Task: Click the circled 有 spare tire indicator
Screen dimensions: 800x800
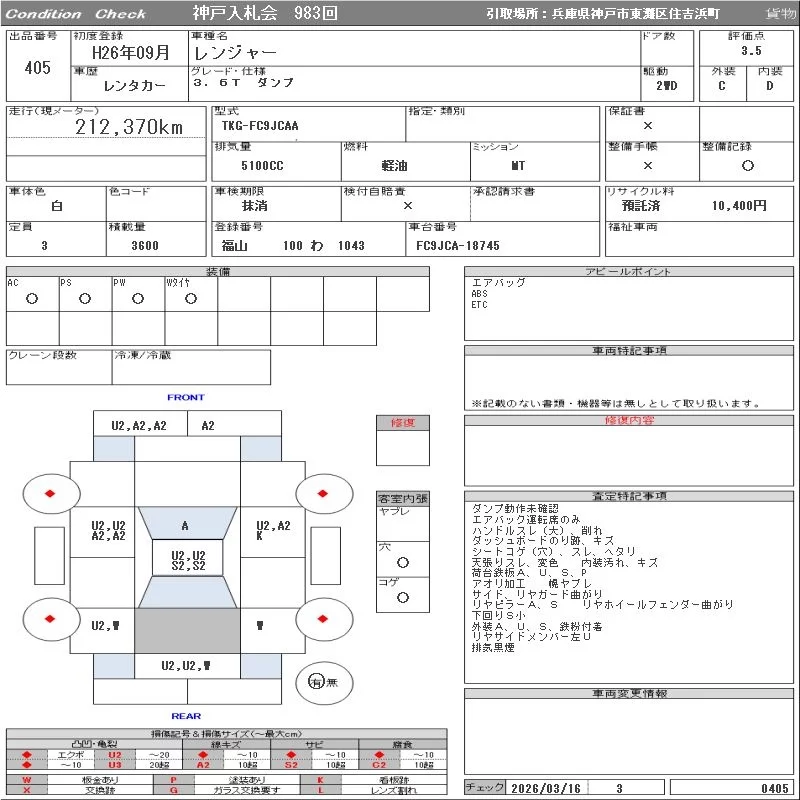Action: (317, 682)
